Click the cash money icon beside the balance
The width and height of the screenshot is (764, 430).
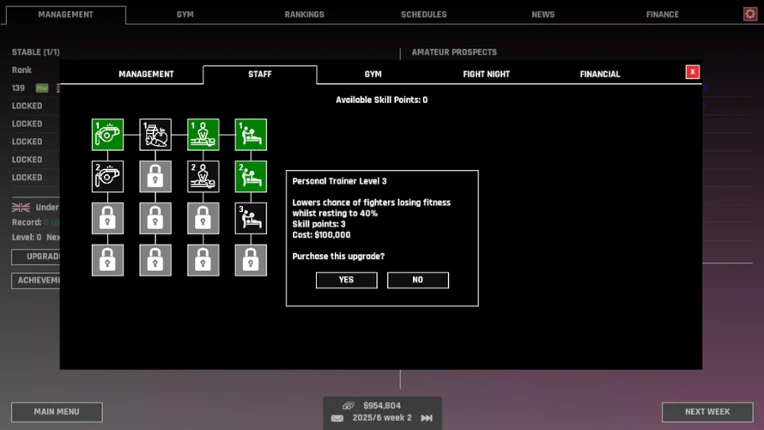[348, 405]
